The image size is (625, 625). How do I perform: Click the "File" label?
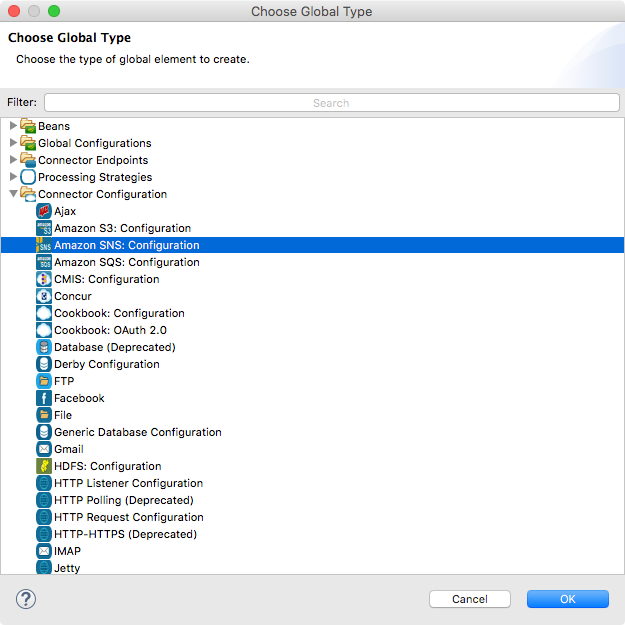tap(63, 415)
